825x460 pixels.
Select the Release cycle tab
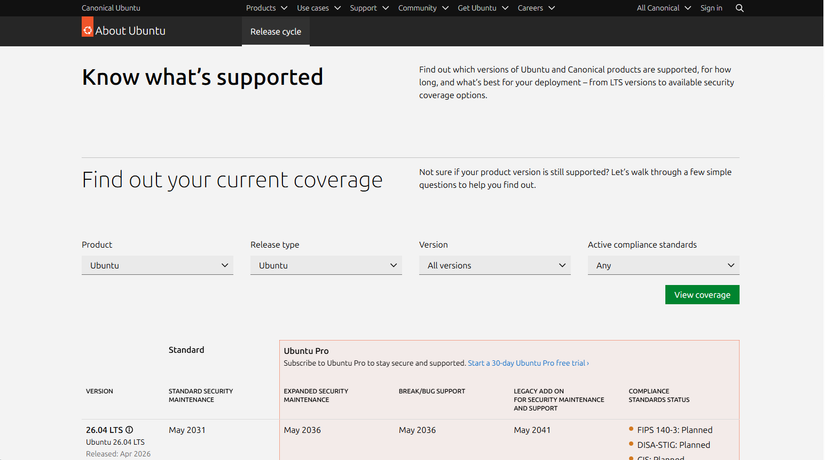click(x=276, y=32)
